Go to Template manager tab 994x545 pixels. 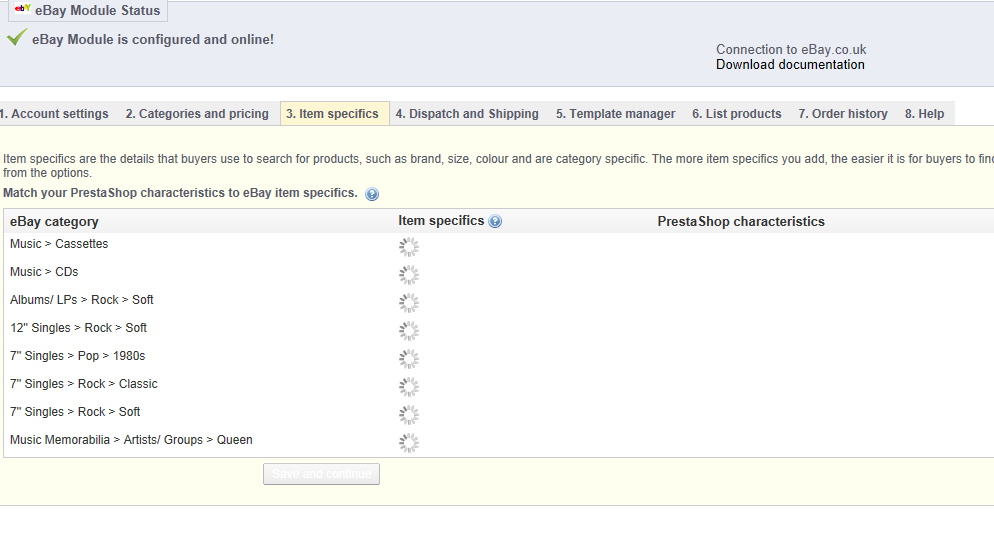point(615,114)
